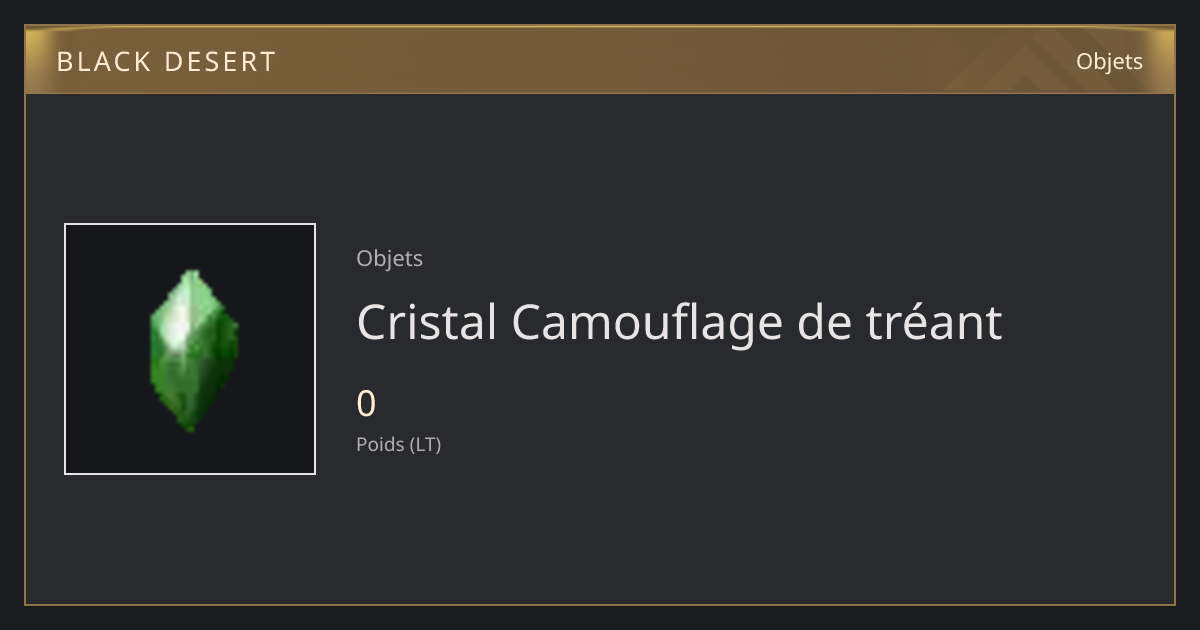Click the Cristal Camouflage de tréant heading
The height and width of the screenshot is (630, 1200).
[x=679, y=322]
